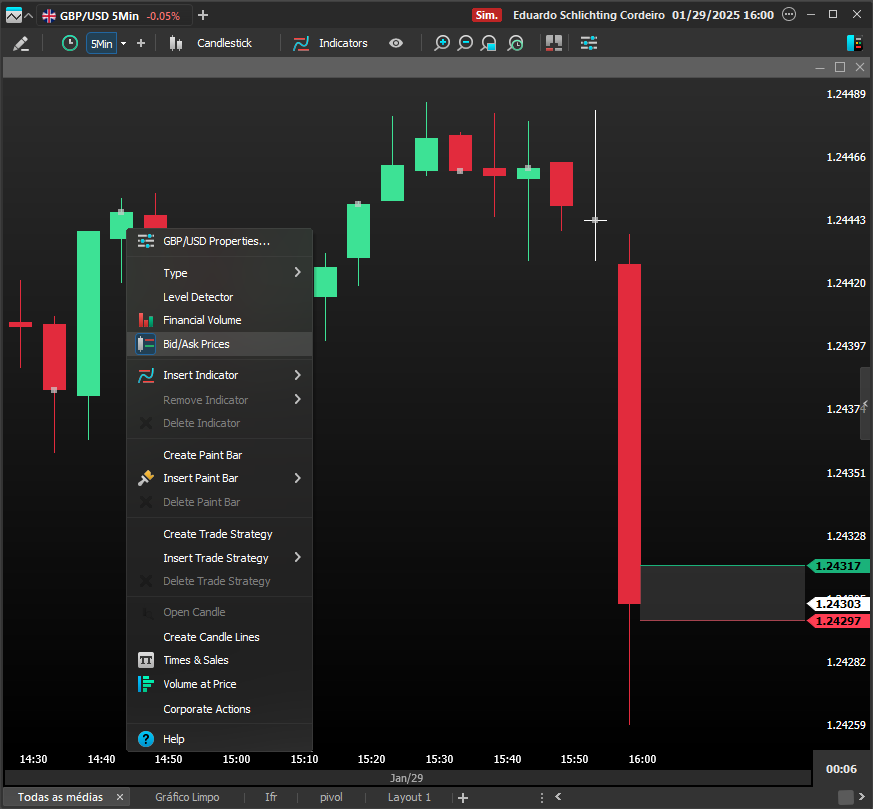Toggle Financial Volume display
The width and height of the screenshot is (873, 809).
(x=202, y=320)
